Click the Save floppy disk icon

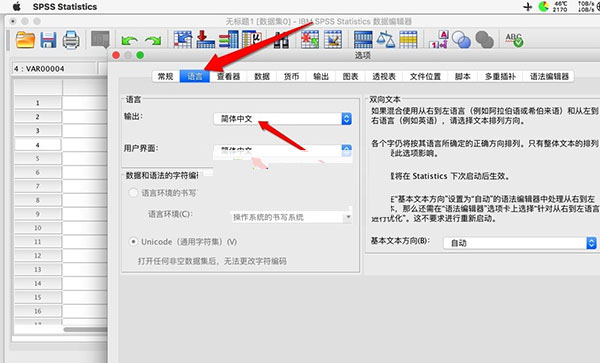[x=48, y=40]
